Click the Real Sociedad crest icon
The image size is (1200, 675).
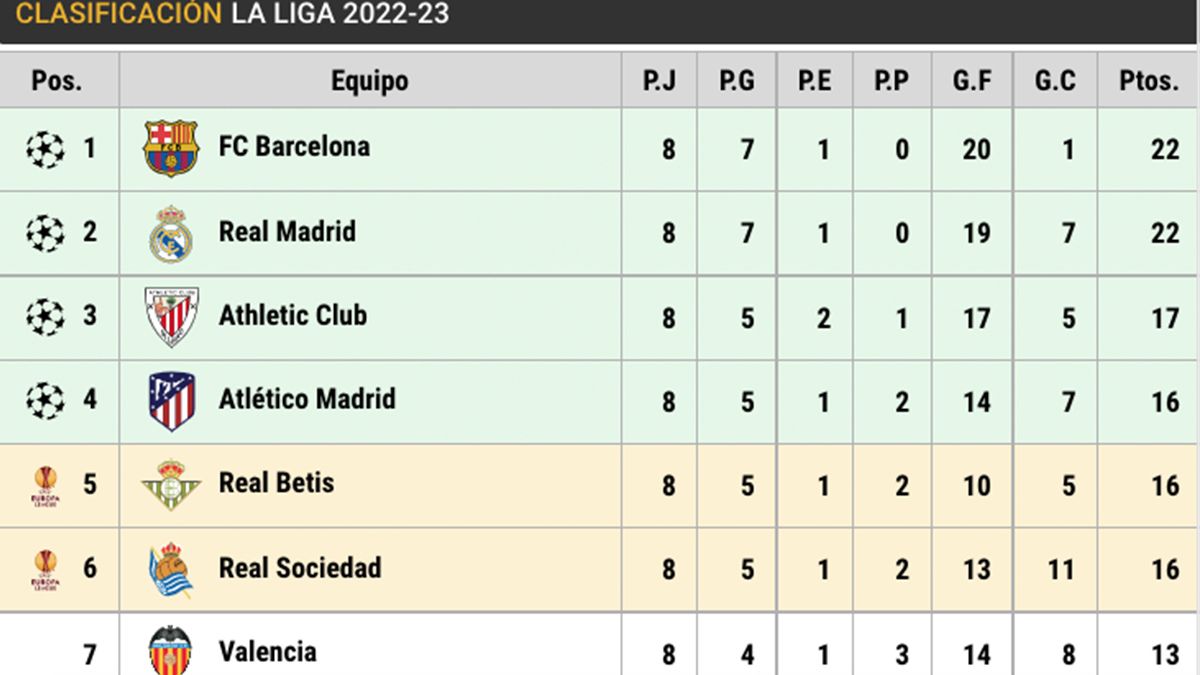(171, 569)
